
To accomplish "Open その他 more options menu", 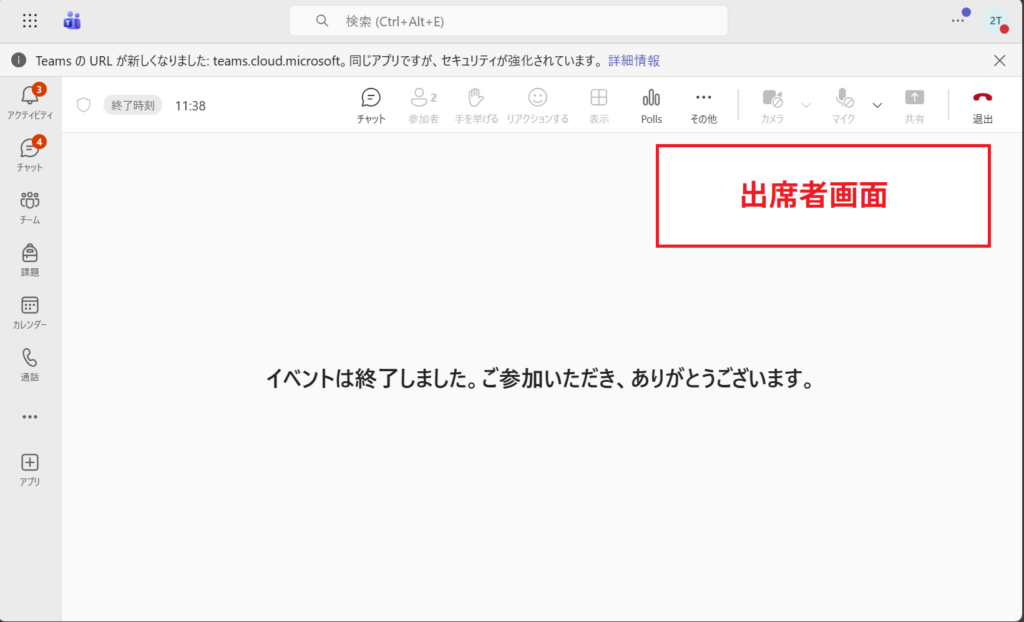I will (703, 104).
